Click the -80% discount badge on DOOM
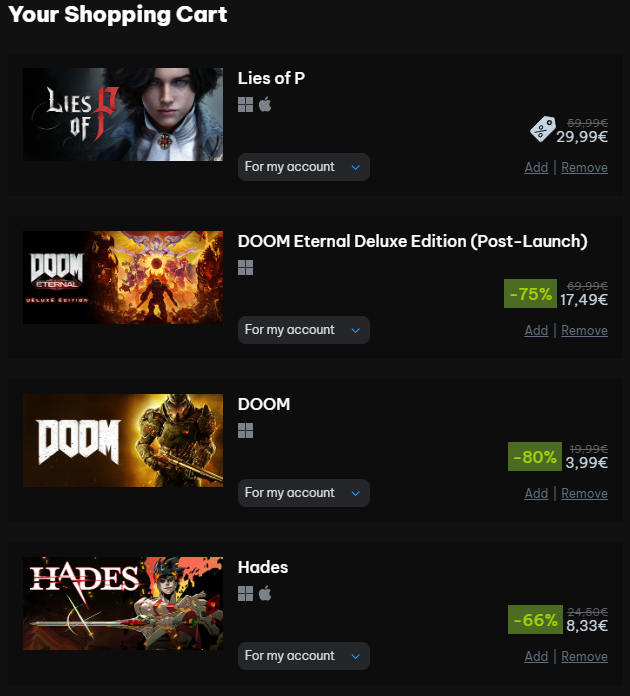The width and height of the screenshot is (630, 696). click(x=535, y=456)
